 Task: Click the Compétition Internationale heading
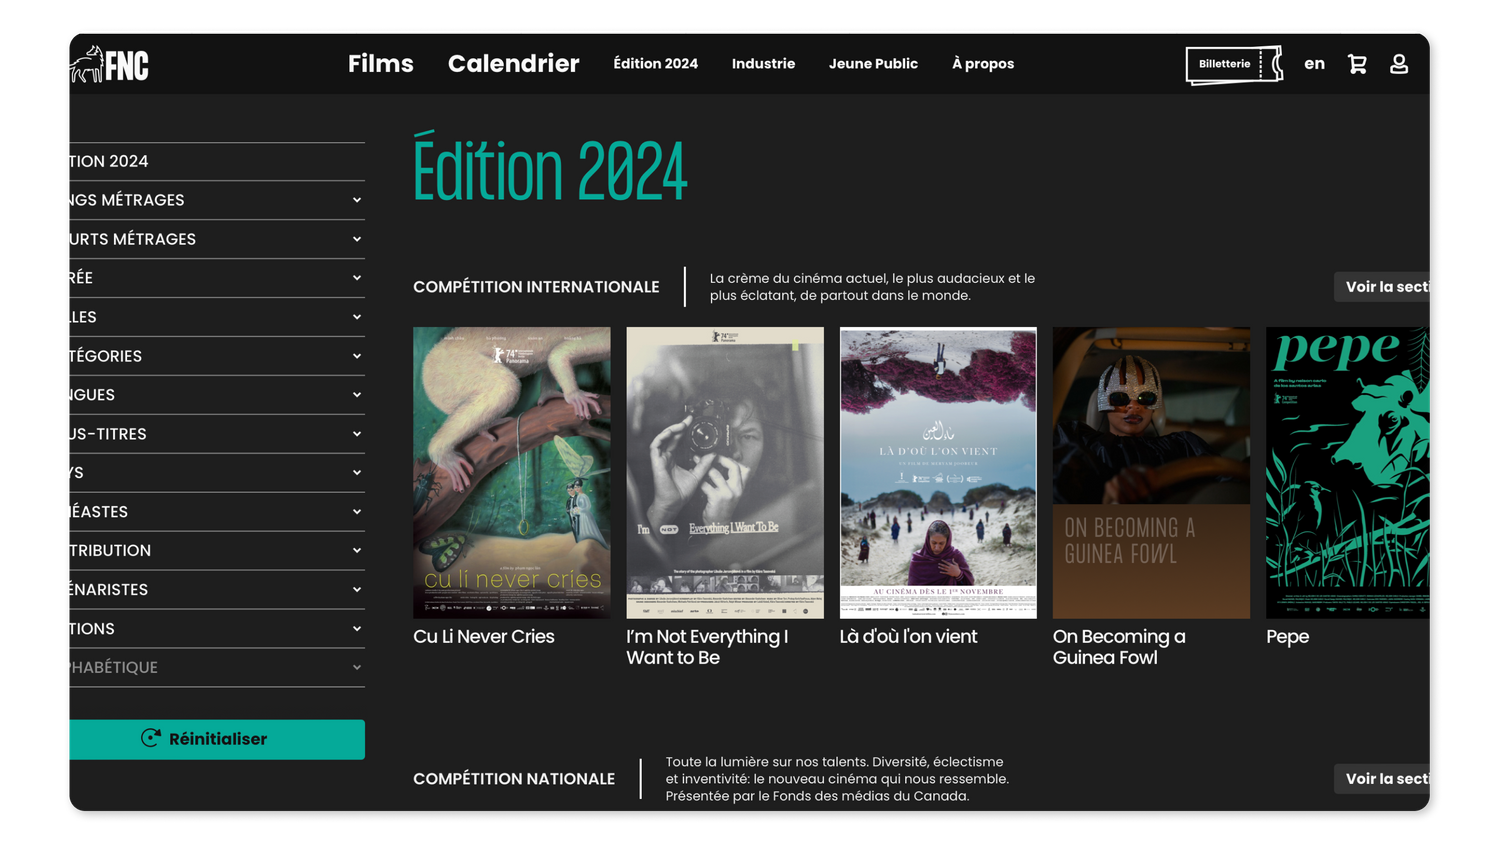(536, 287)
